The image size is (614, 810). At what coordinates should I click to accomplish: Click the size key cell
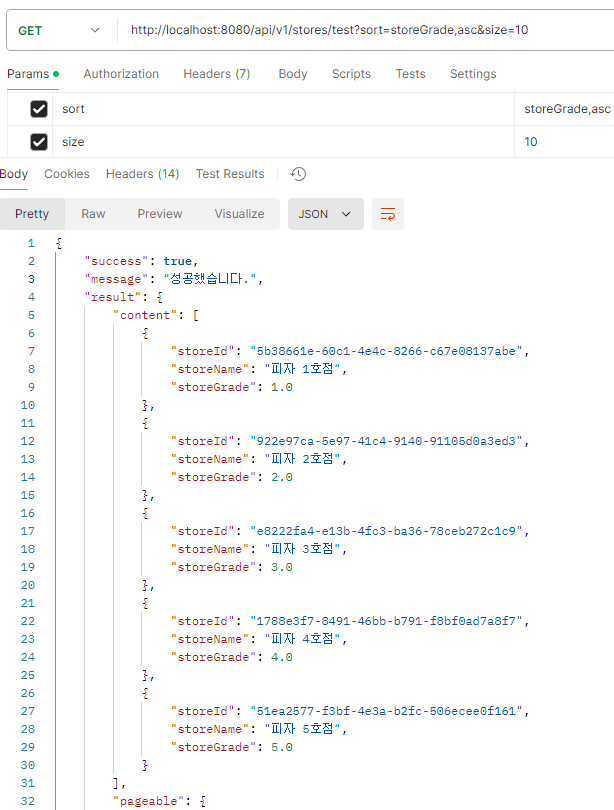[283, 142]
